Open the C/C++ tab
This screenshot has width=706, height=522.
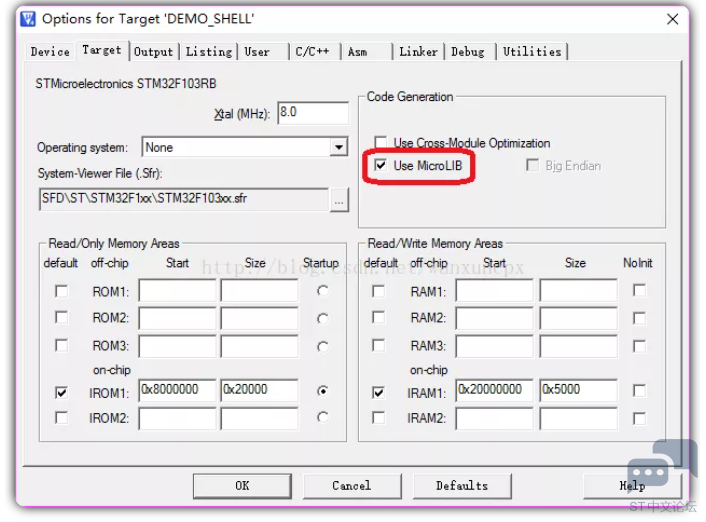[311, 52]
